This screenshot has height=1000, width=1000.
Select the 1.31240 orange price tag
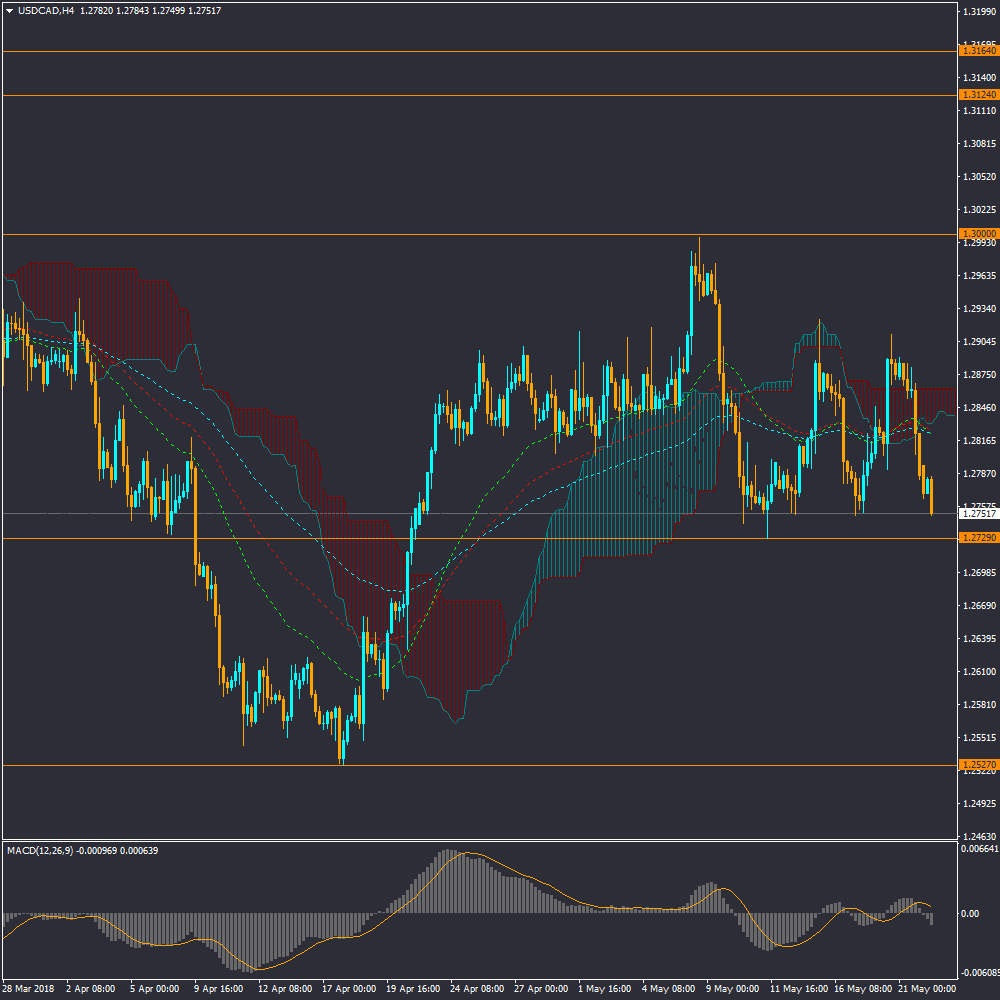(977, 95)
